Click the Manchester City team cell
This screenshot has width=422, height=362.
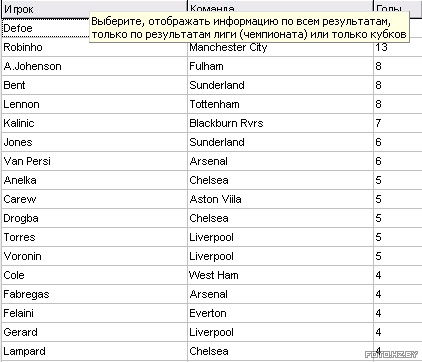[280, 47]
